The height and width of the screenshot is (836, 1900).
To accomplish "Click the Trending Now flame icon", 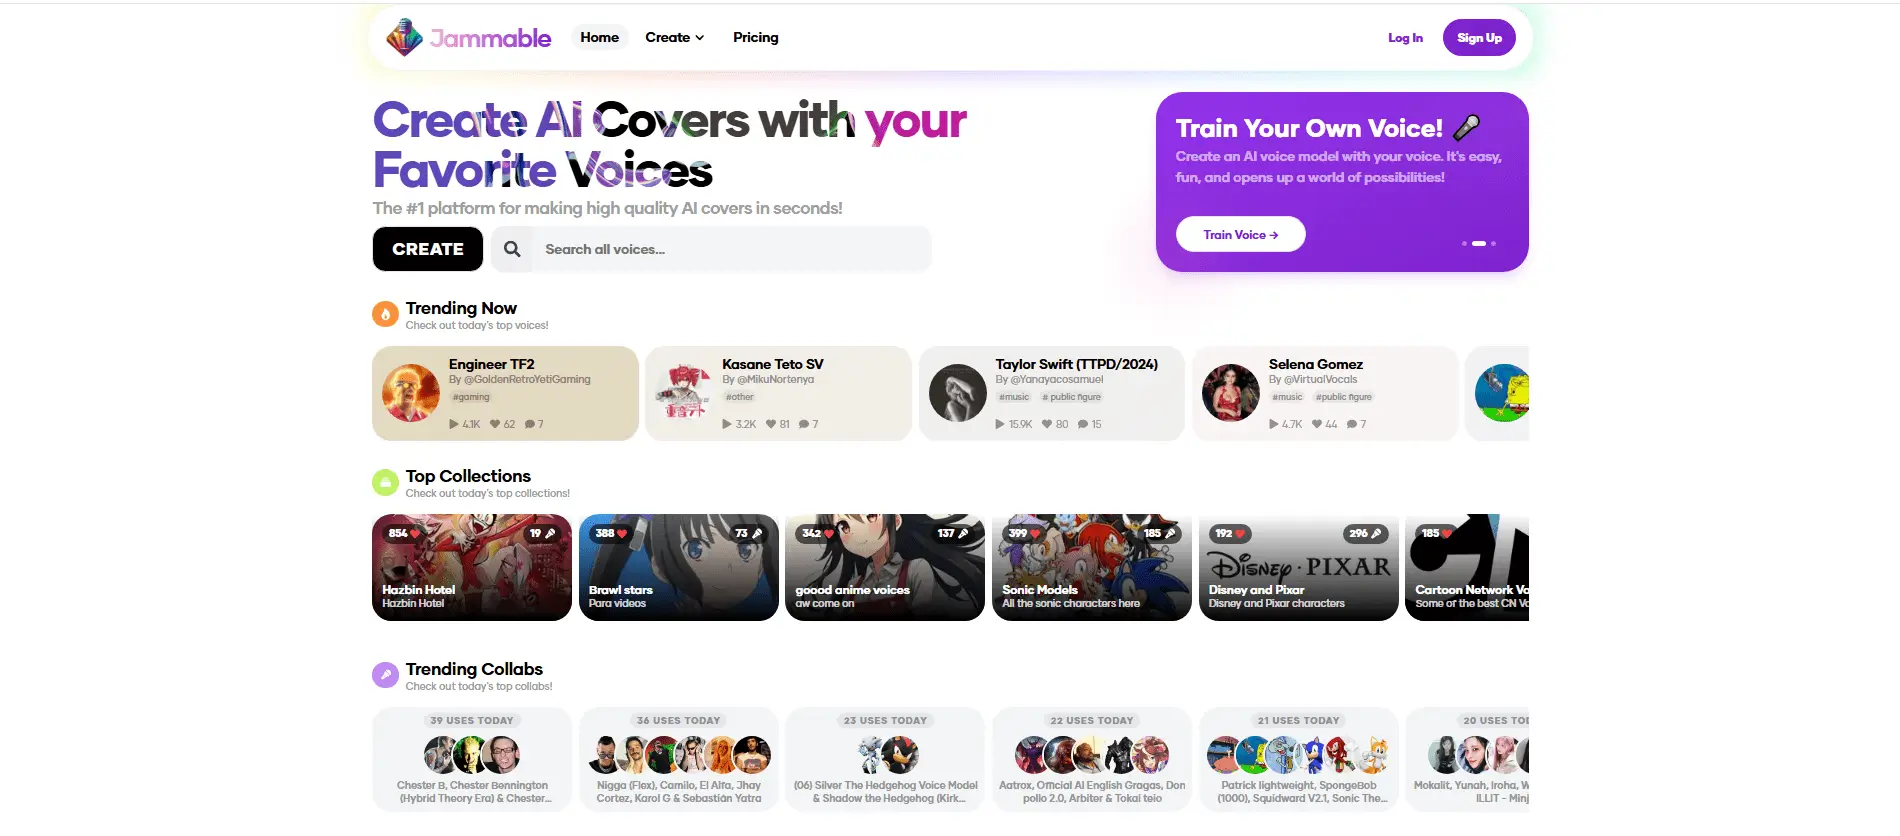I will [x=385, y=314].
